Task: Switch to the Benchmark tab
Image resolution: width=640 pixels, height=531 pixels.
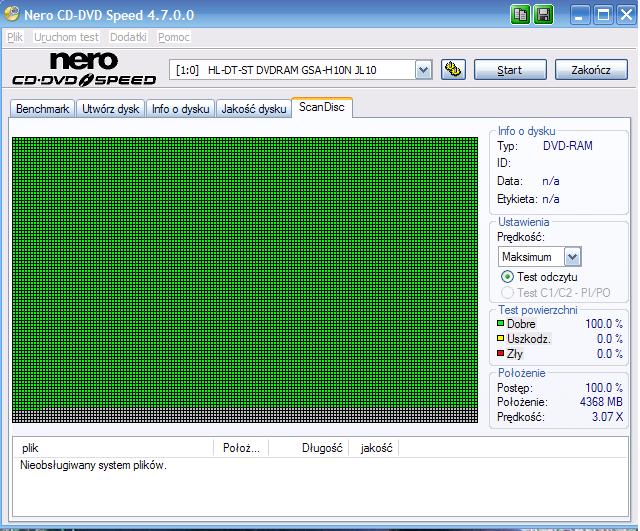Action: (x=42, y=109)
